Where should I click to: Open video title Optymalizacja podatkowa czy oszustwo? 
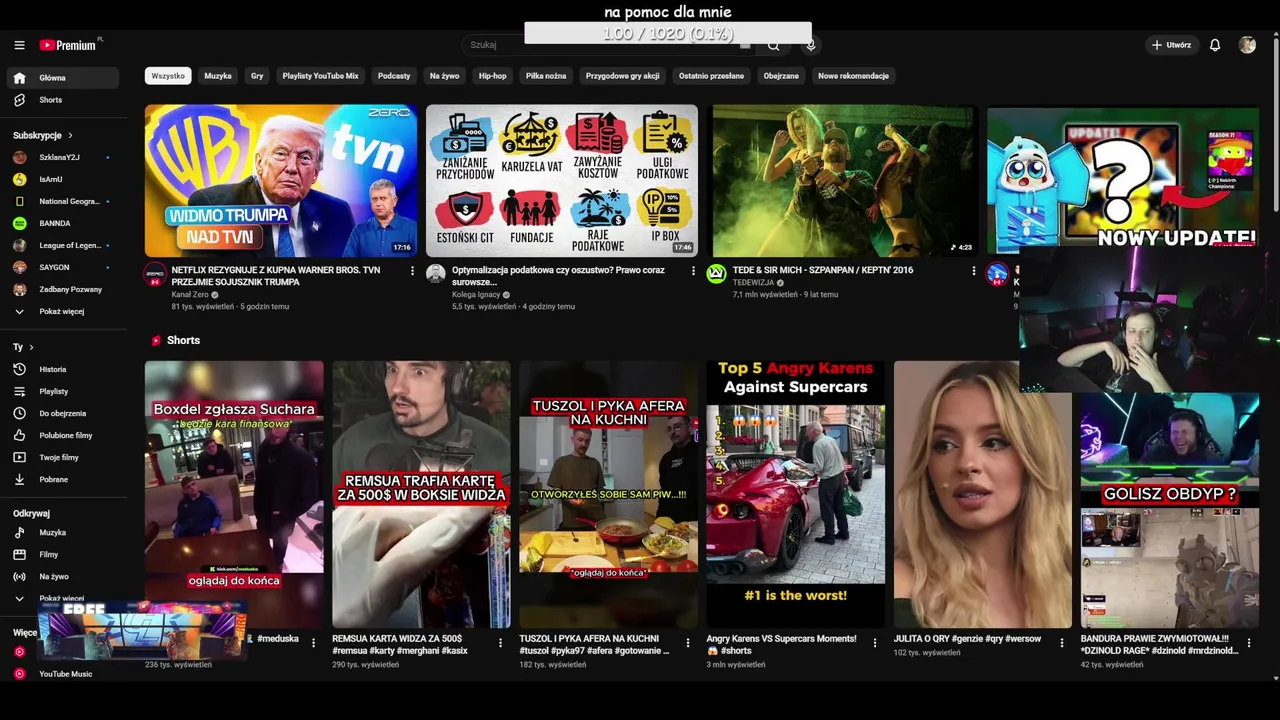(x=558, y=276)
